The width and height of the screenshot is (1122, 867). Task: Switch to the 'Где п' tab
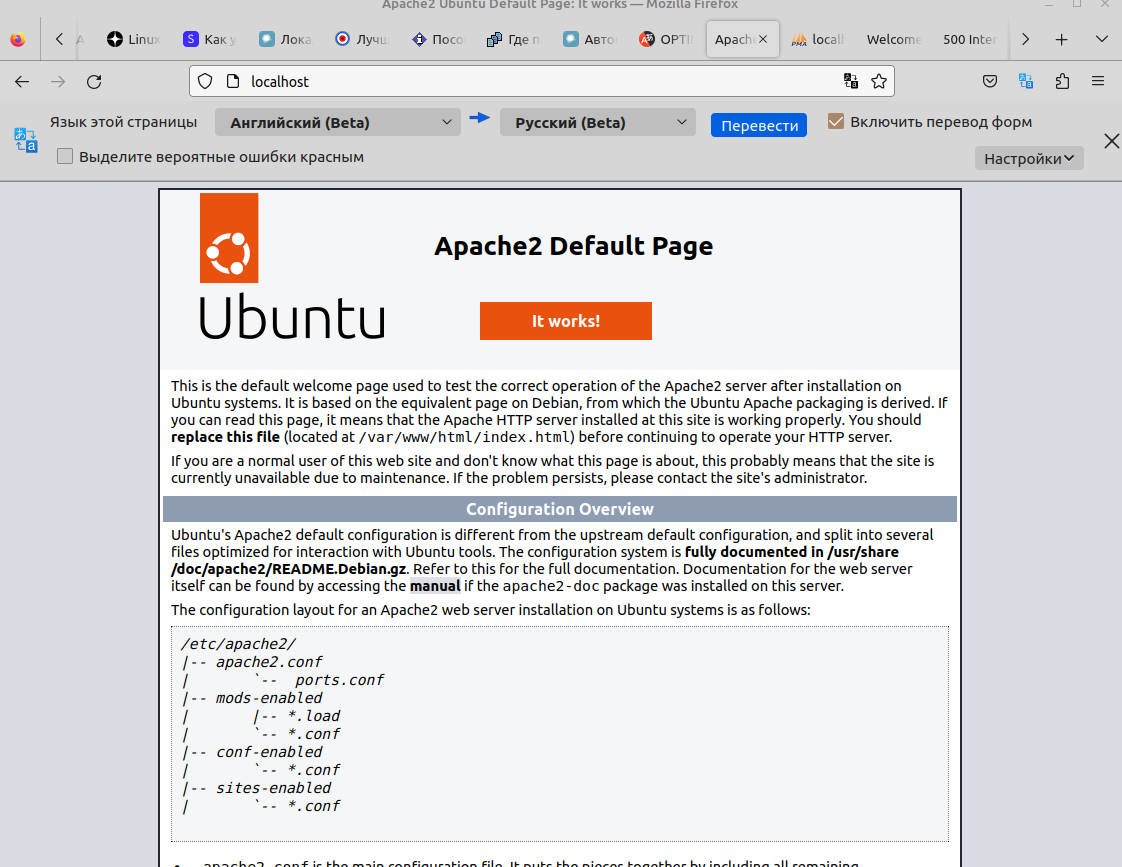point(514,39)
